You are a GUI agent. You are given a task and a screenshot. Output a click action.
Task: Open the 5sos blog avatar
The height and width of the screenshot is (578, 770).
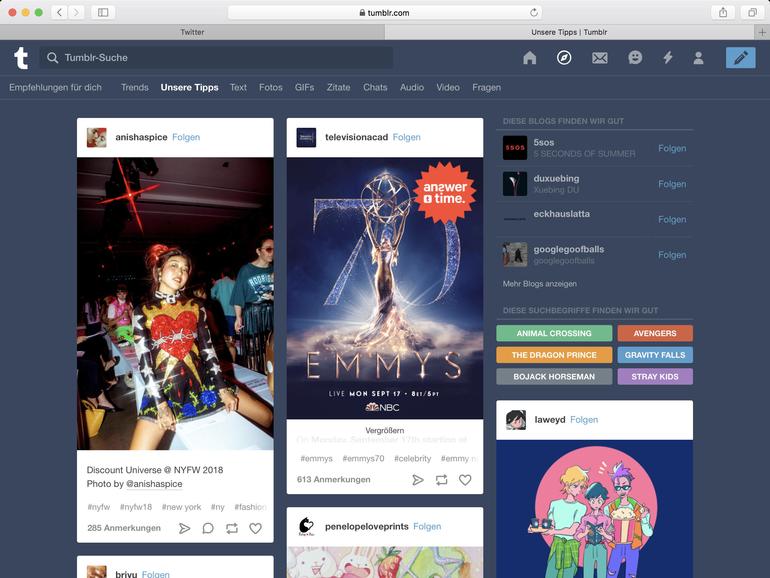tap(515, 148)
